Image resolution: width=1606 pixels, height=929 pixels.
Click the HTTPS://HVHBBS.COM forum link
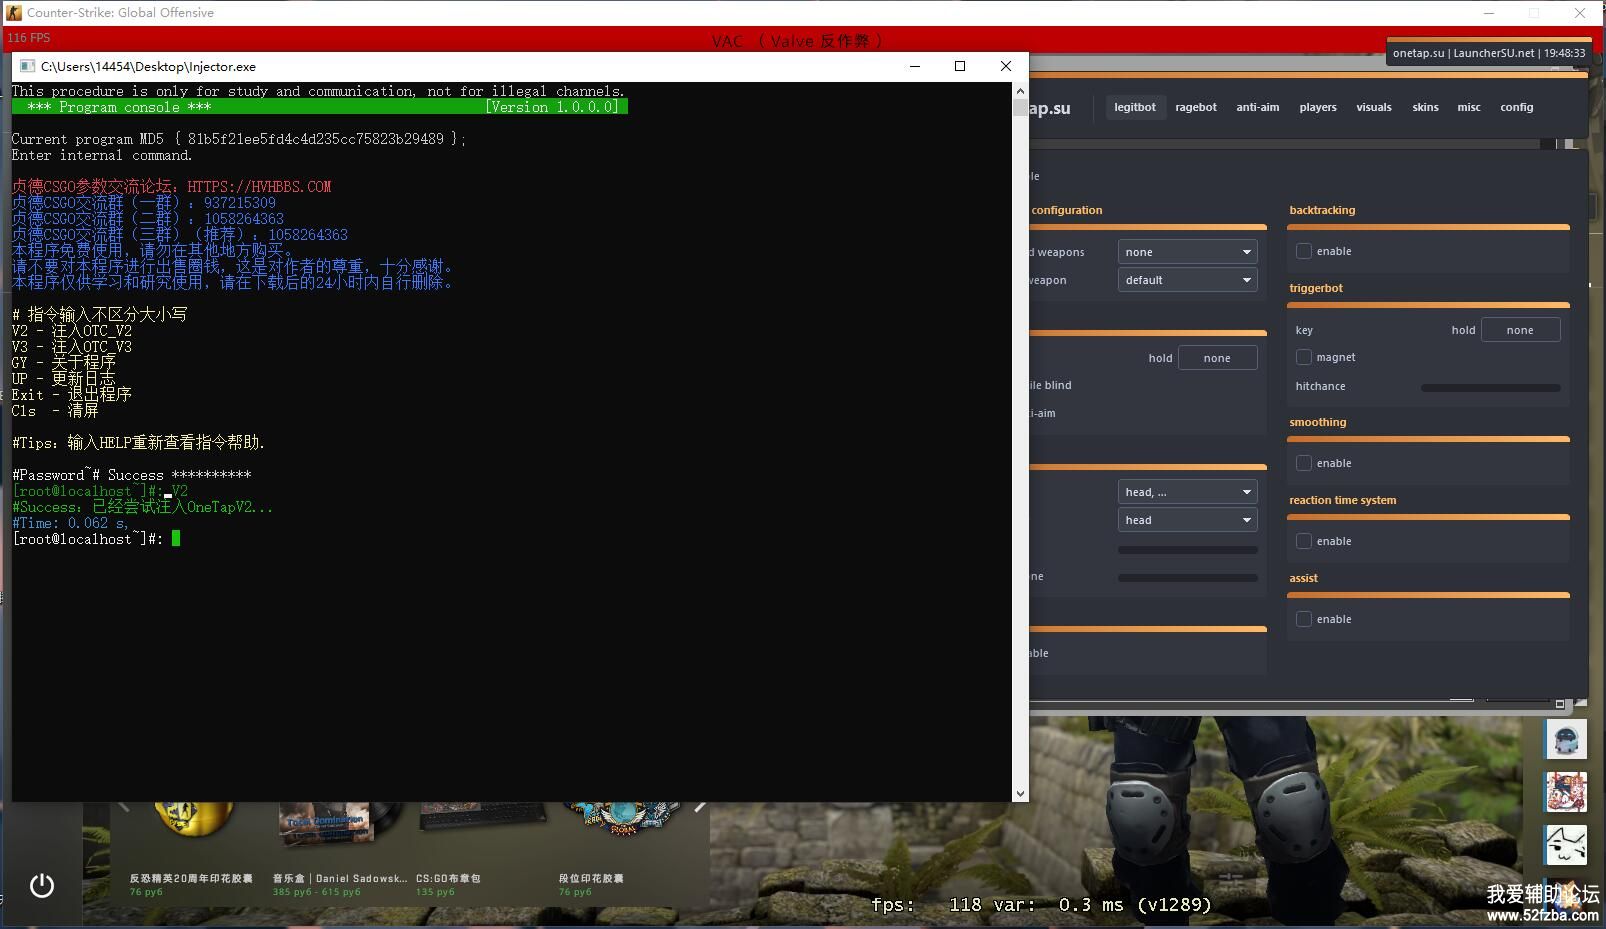click(259, 187)
